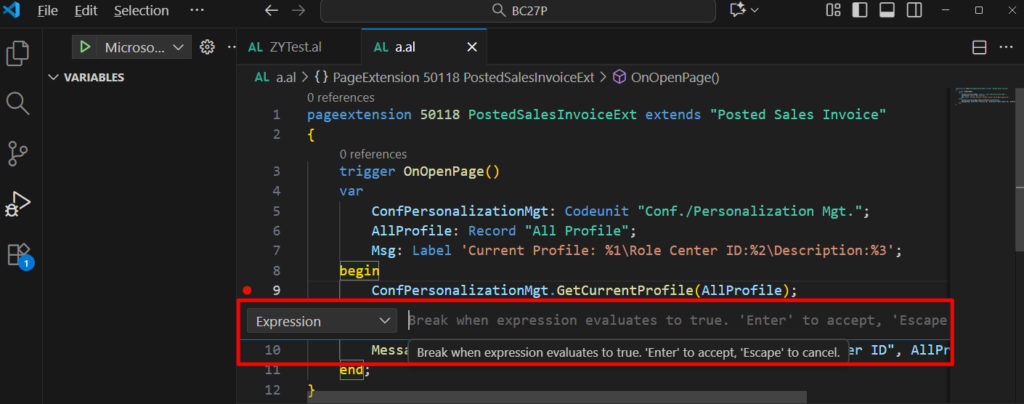Click the Split Editor icon

tap(980, 47)
